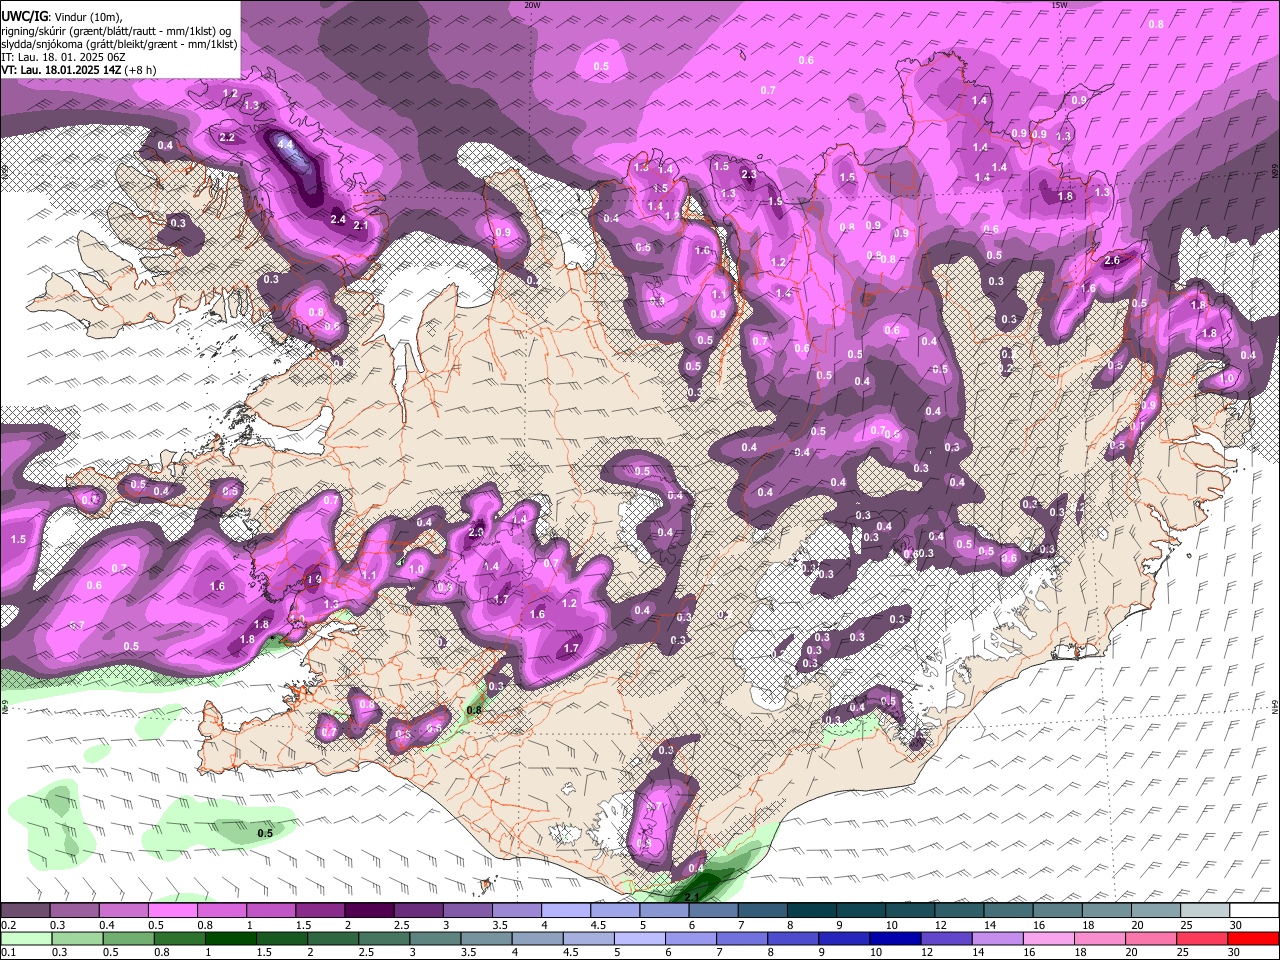
Task: Click the black 2.1 rain value over dark green
Action: 691,897
